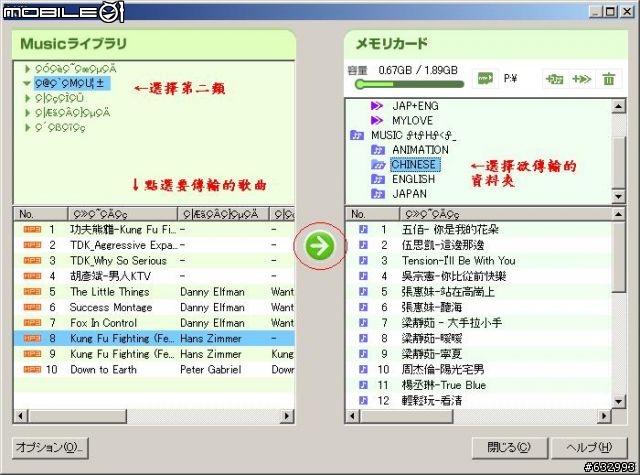Click MP3 icon of Down to Earth
The width and height of the screenshot is (640, 475).
pyautogui.click(x=32, y=369)
